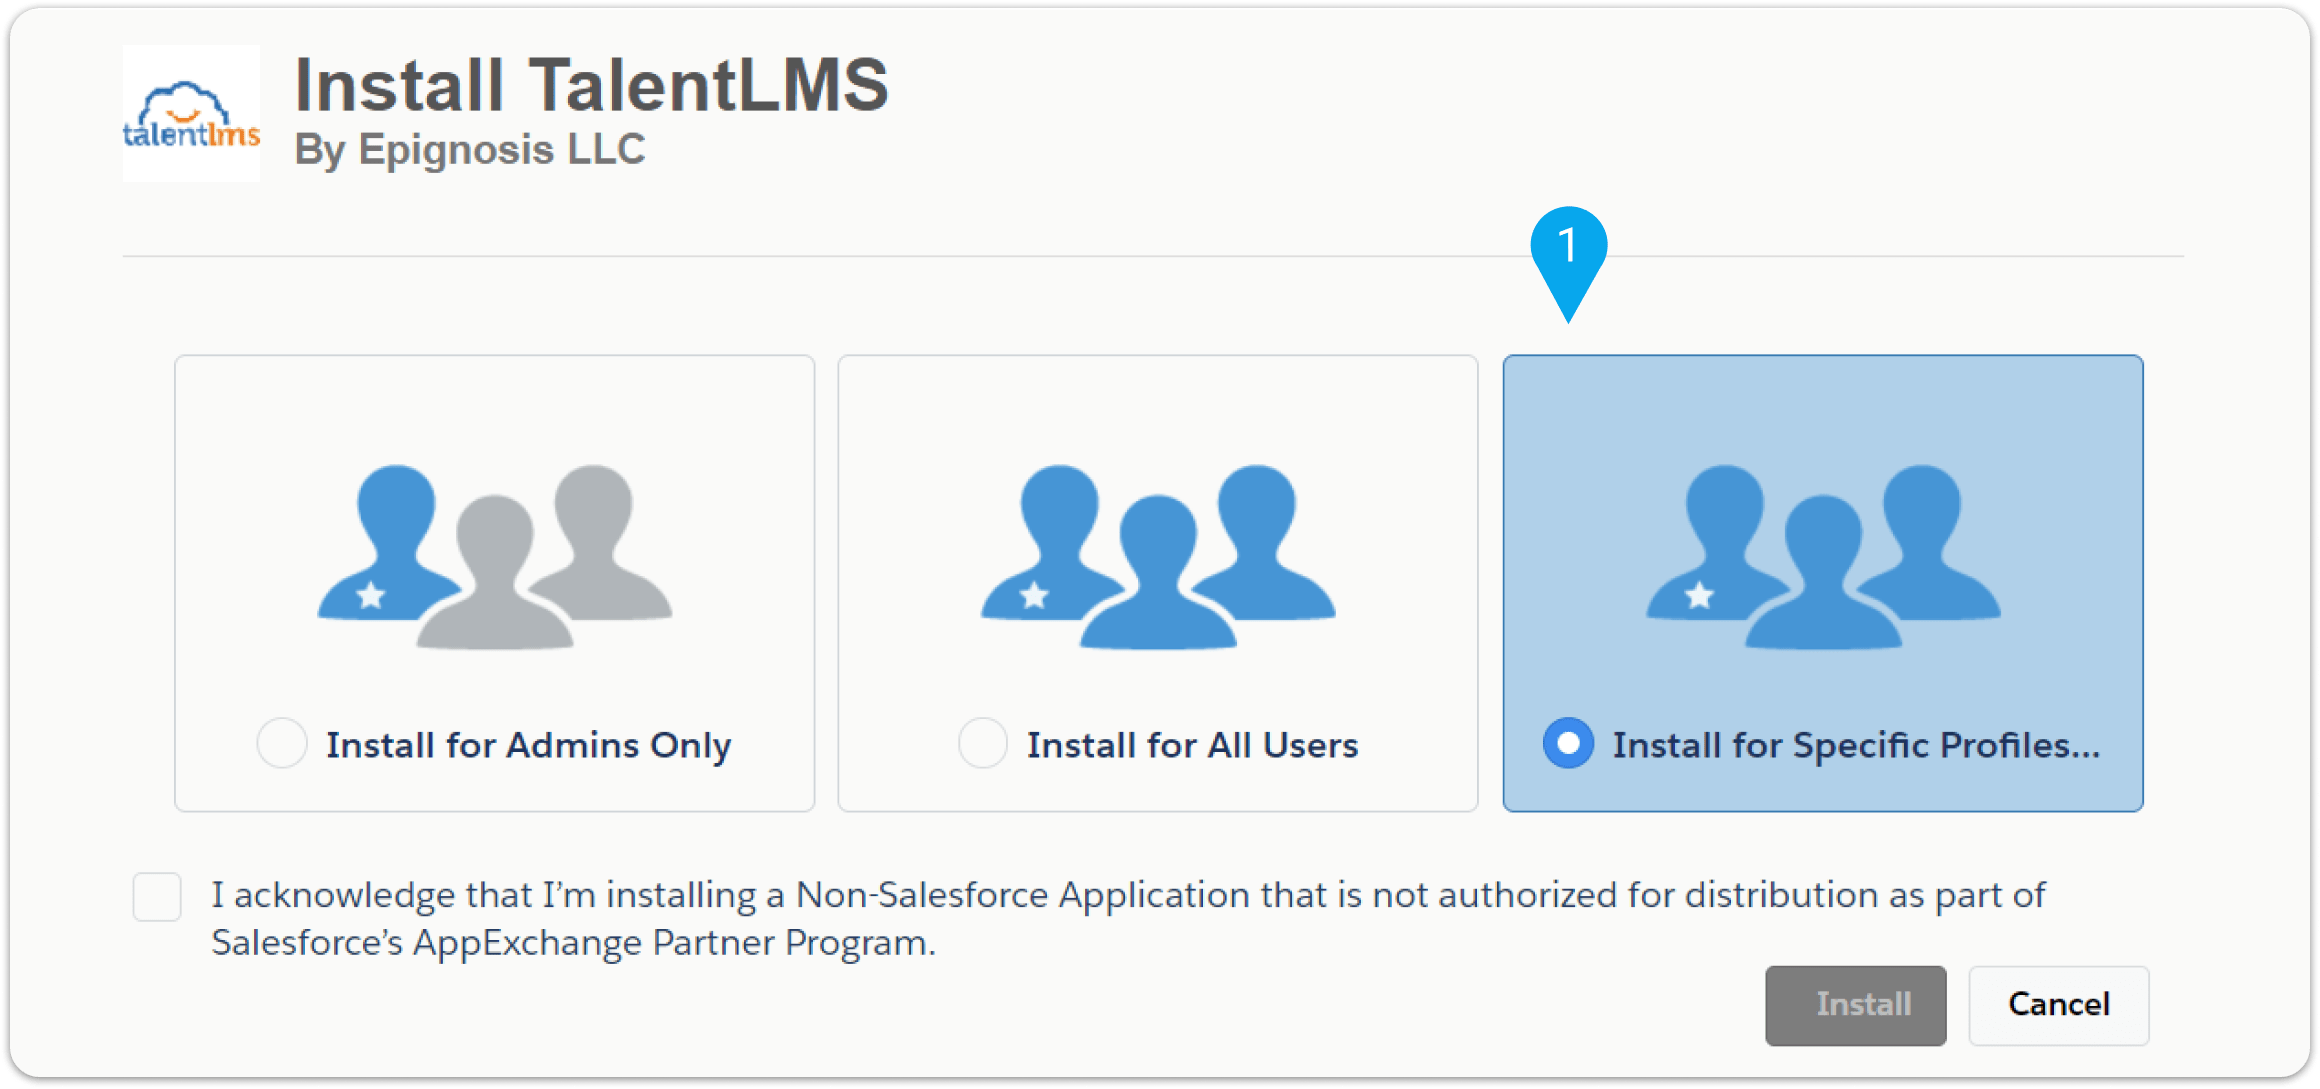Click the 'Install for All Users' label
The image size is (2320, 1089).
(1192, 745)
